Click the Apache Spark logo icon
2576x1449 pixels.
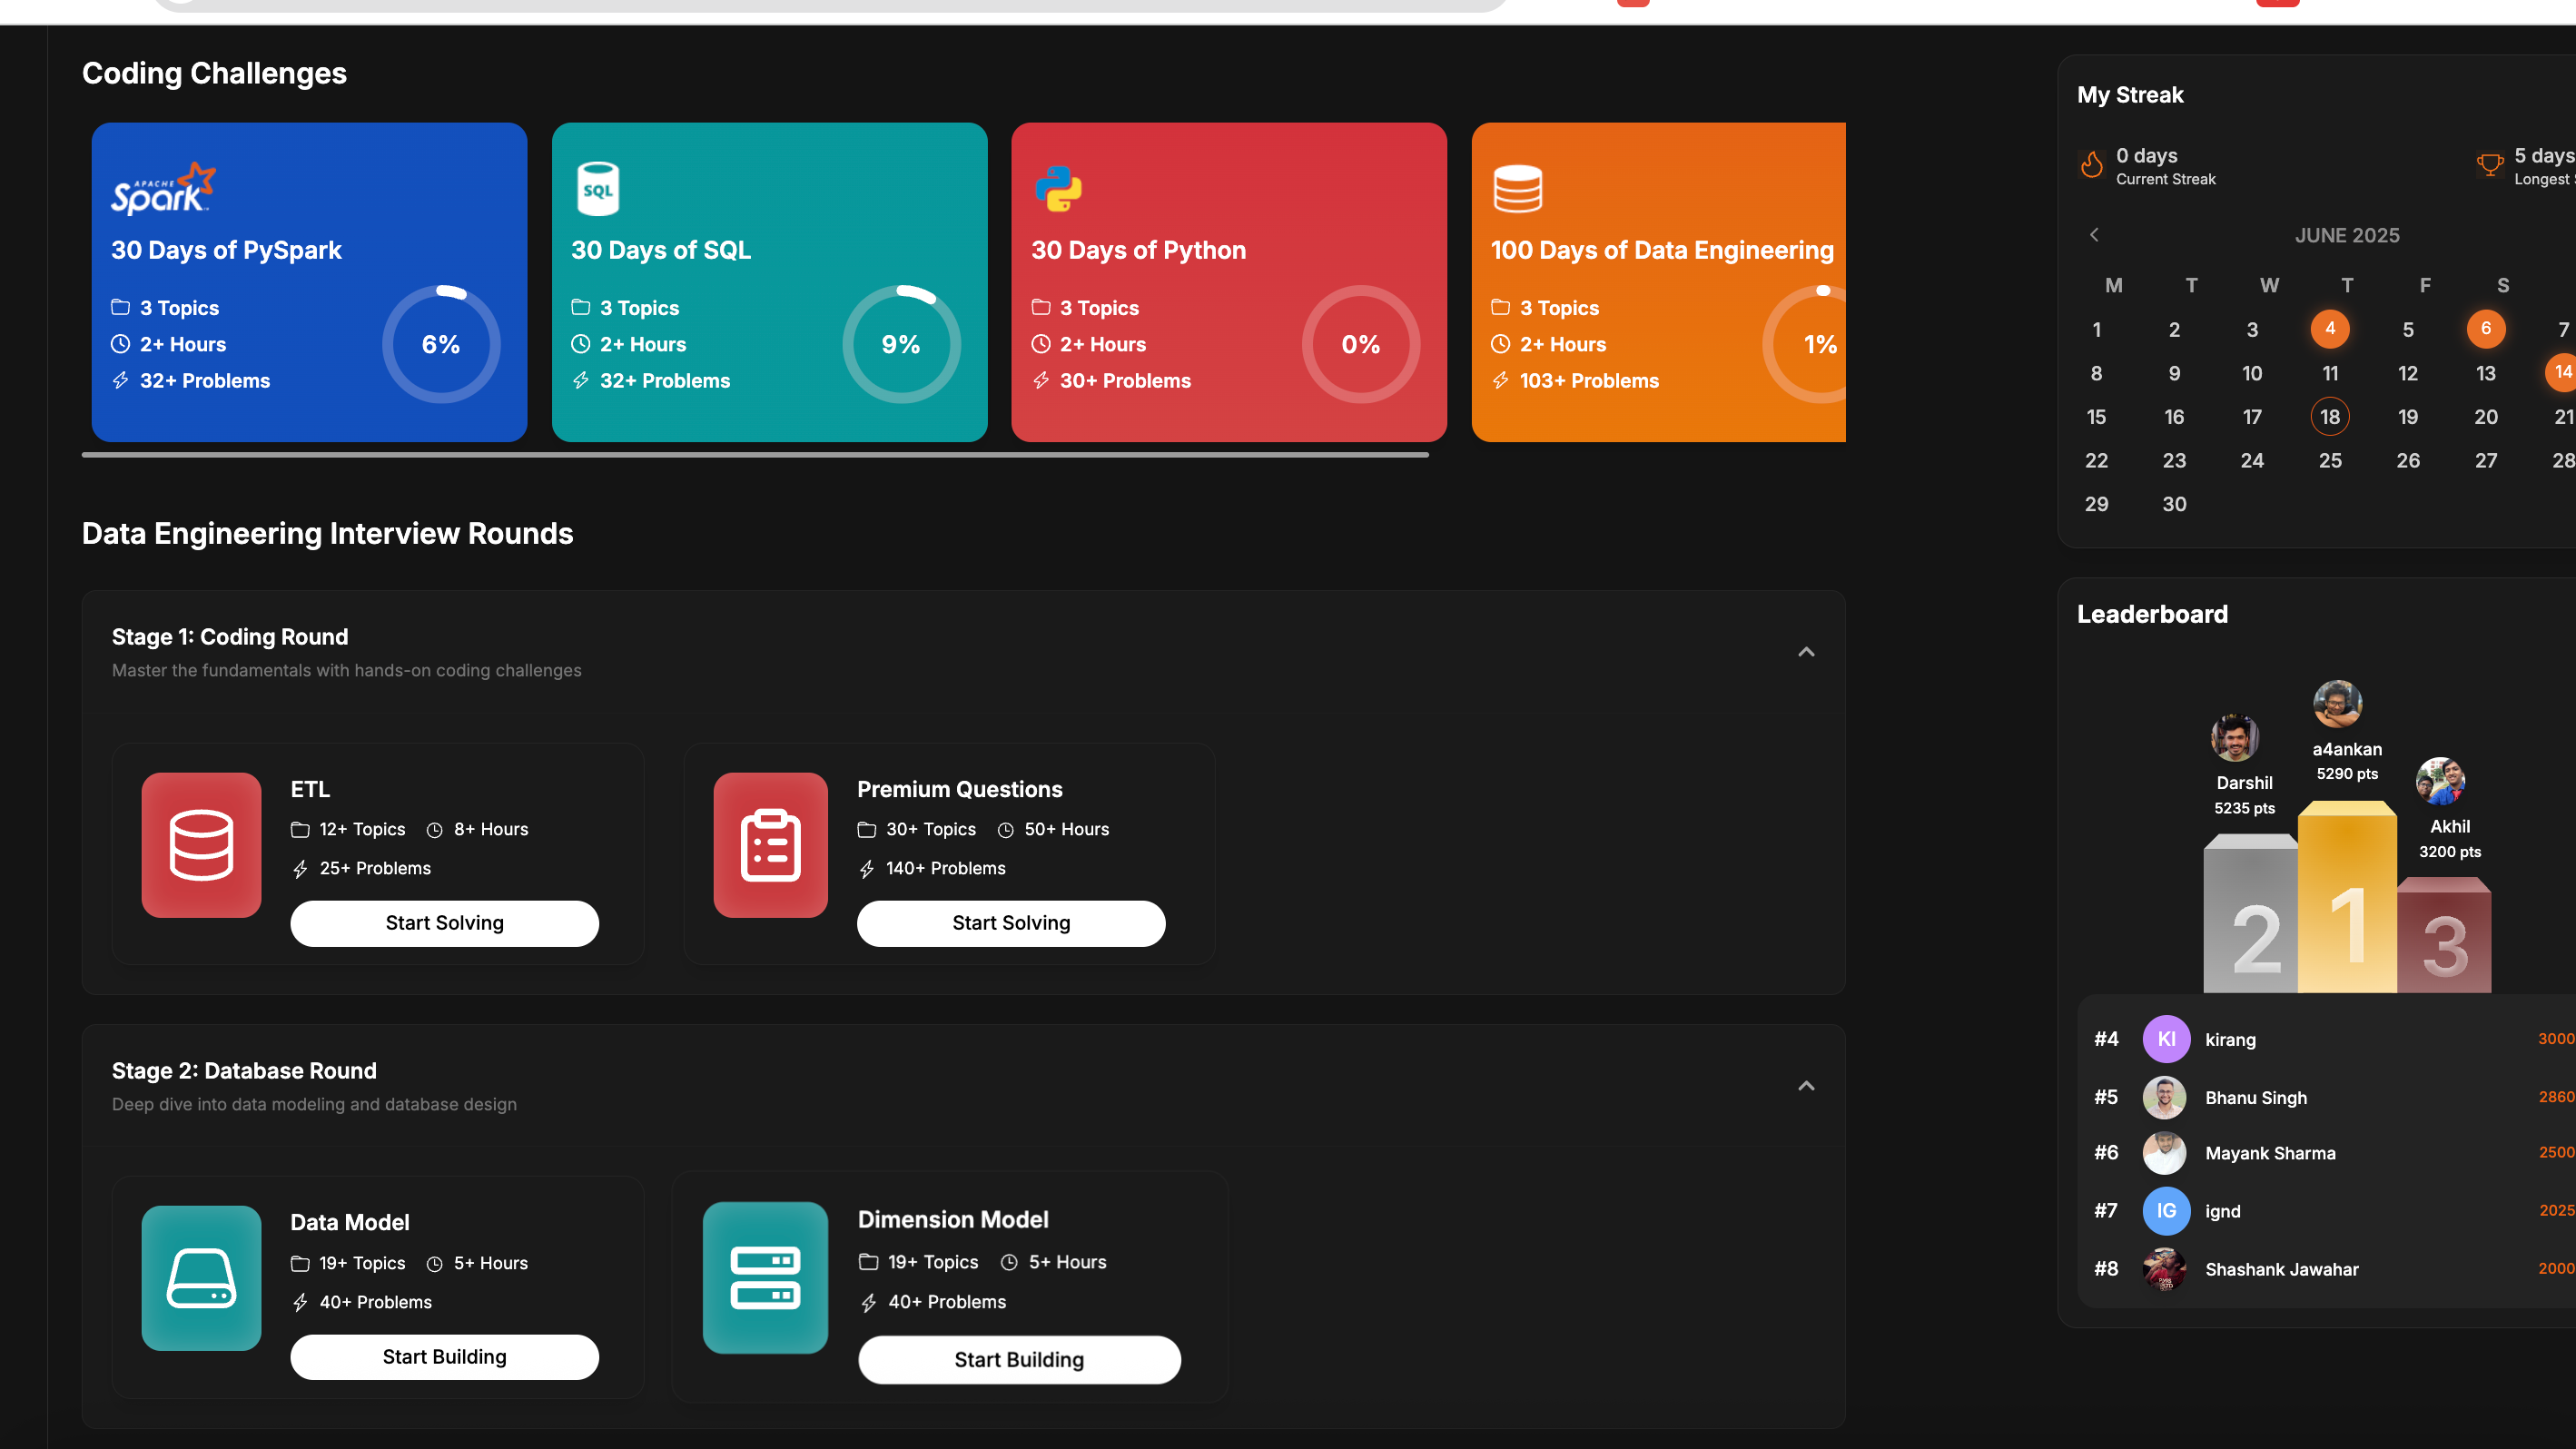coord(162,190)
